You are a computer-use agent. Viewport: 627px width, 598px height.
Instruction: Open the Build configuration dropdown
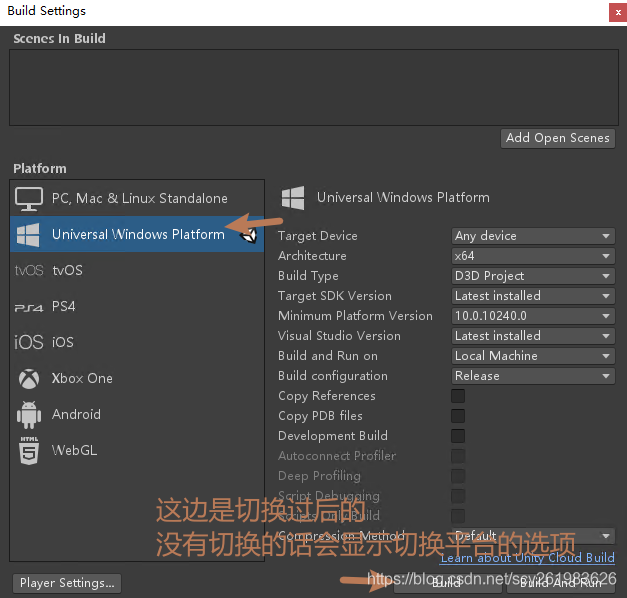click(533, 376)
